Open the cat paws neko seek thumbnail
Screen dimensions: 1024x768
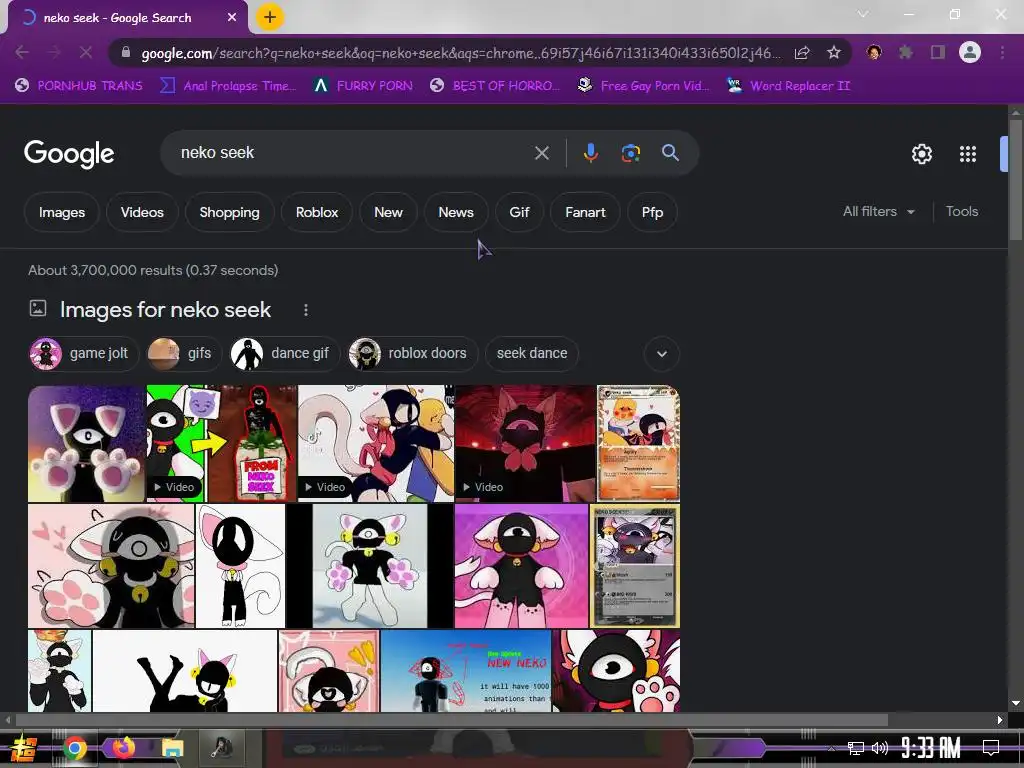coord(86,443)
